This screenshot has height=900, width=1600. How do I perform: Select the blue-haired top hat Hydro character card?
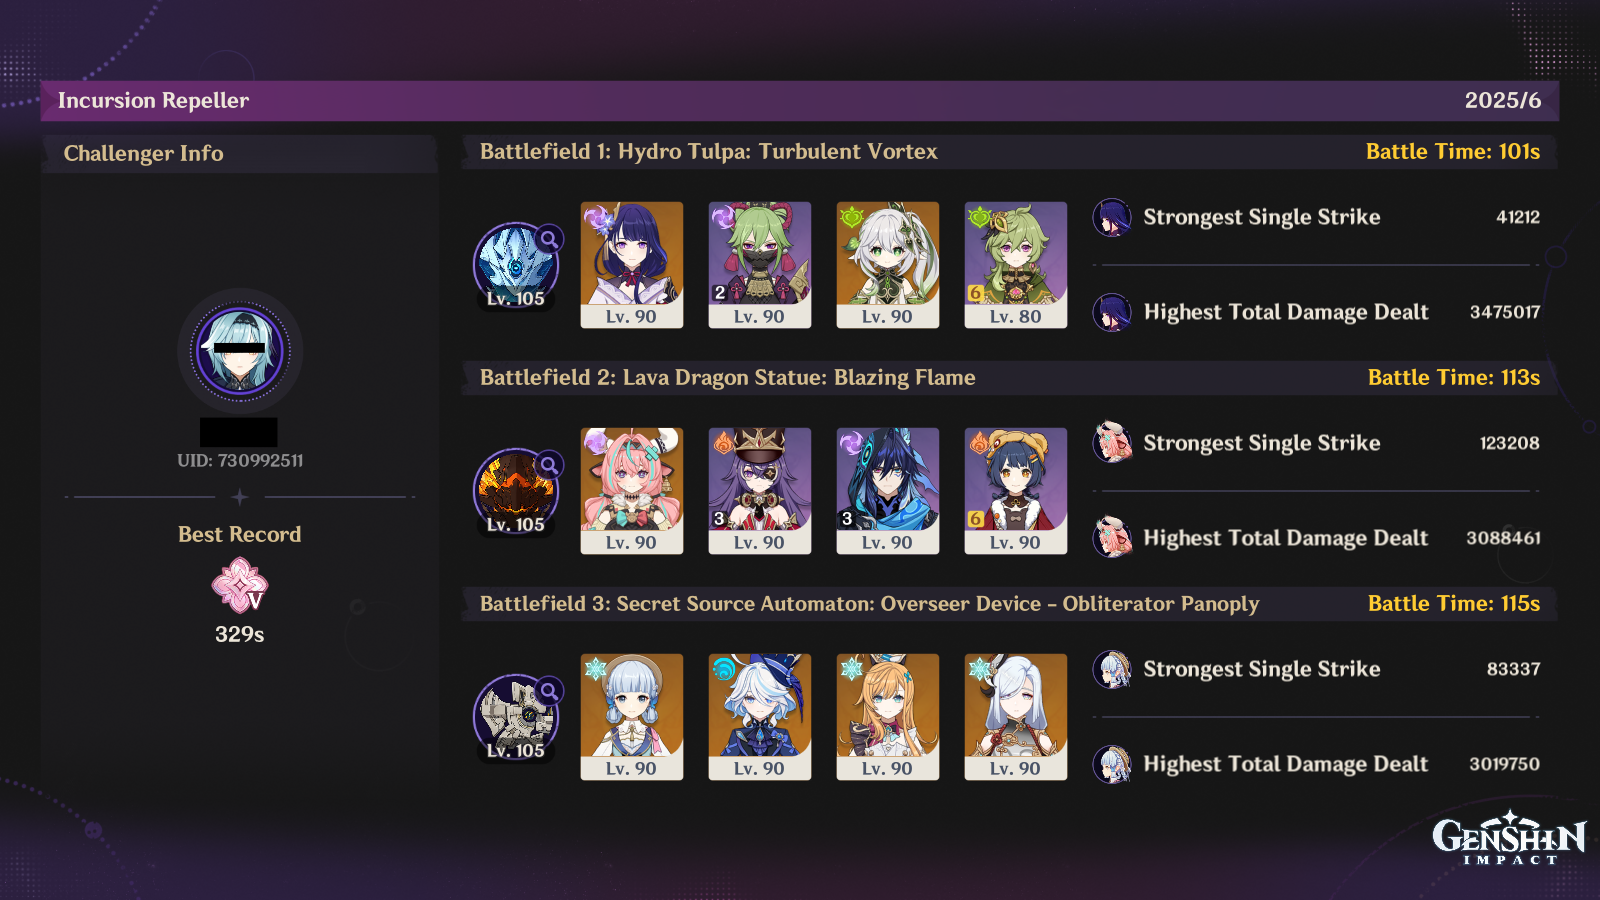click(x=760, y=717)
